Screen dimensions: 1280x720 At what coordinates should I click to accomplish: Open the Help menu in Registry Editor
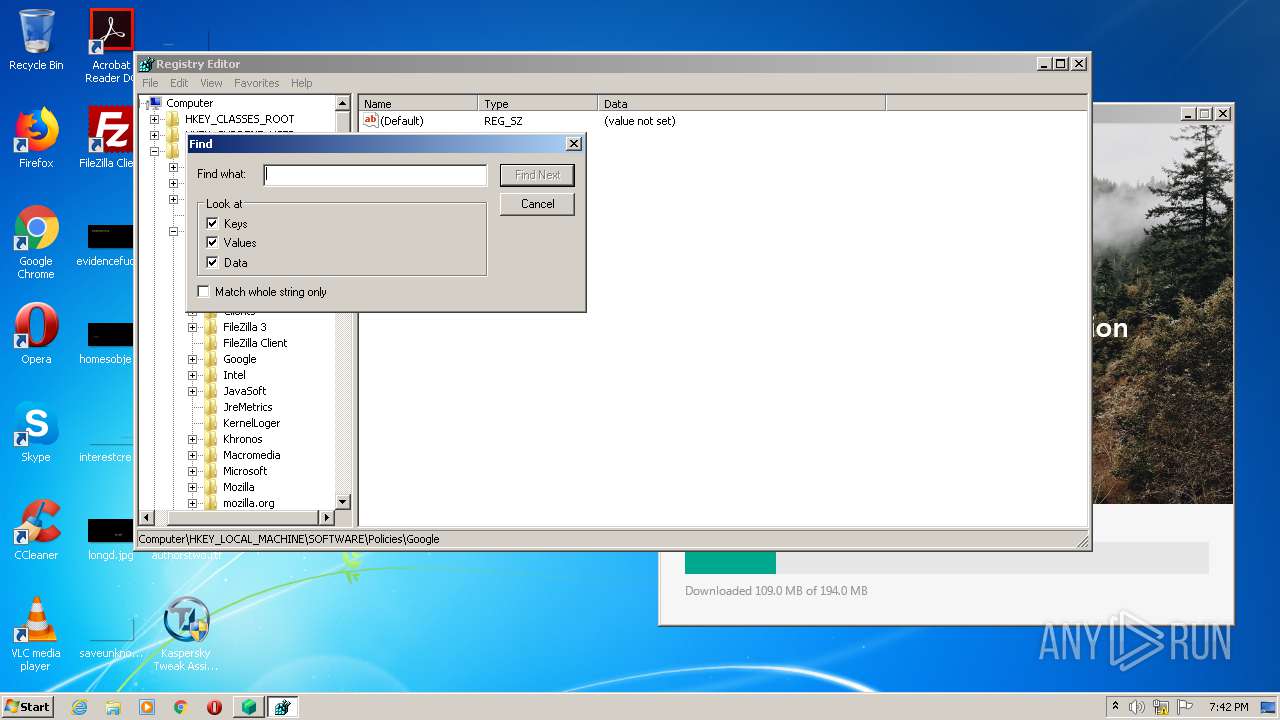(x=302, y=83)
